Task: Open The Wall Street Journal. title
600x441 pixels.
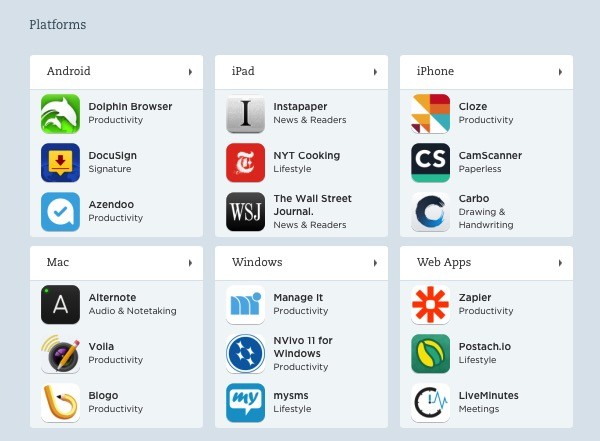Action: point(312,205)
